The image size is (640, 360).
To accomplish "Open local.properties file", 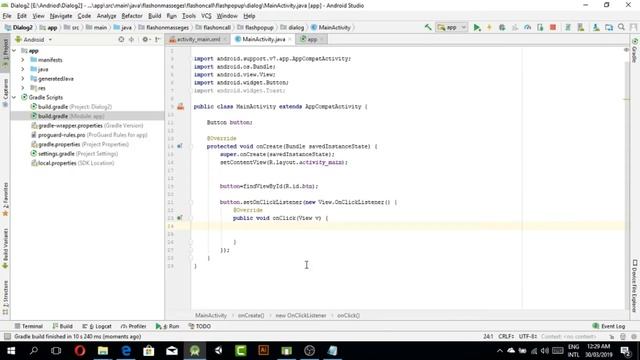I will pyautogui.click(x=73, y=163).
